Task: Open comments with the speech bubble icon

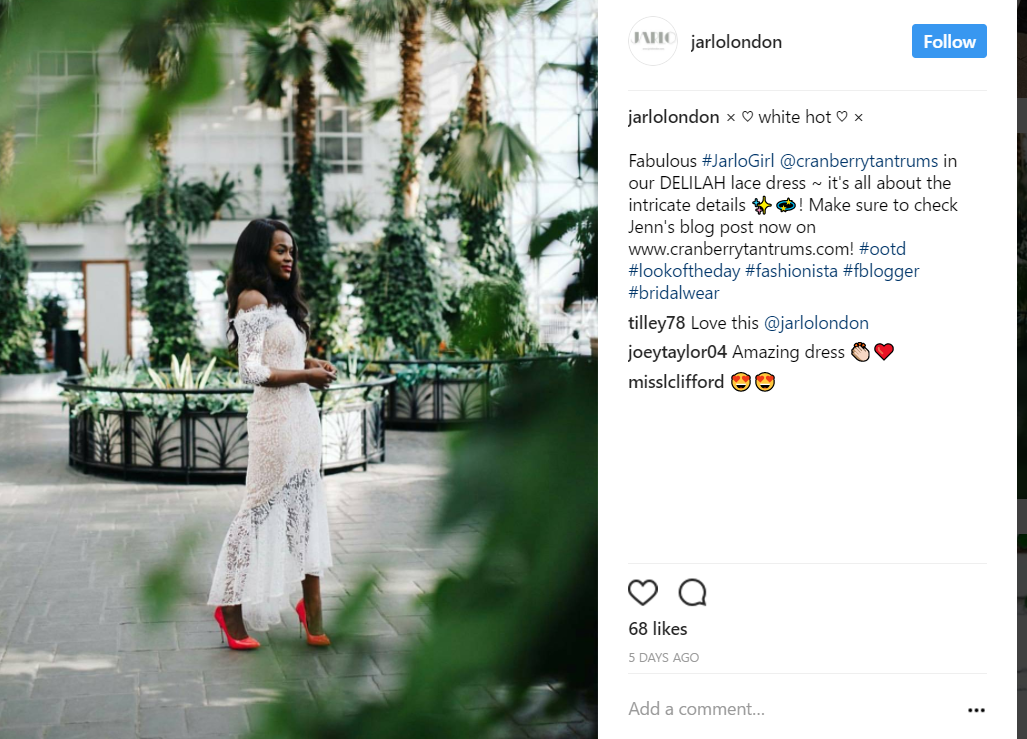Action: (x=692, y=592)
